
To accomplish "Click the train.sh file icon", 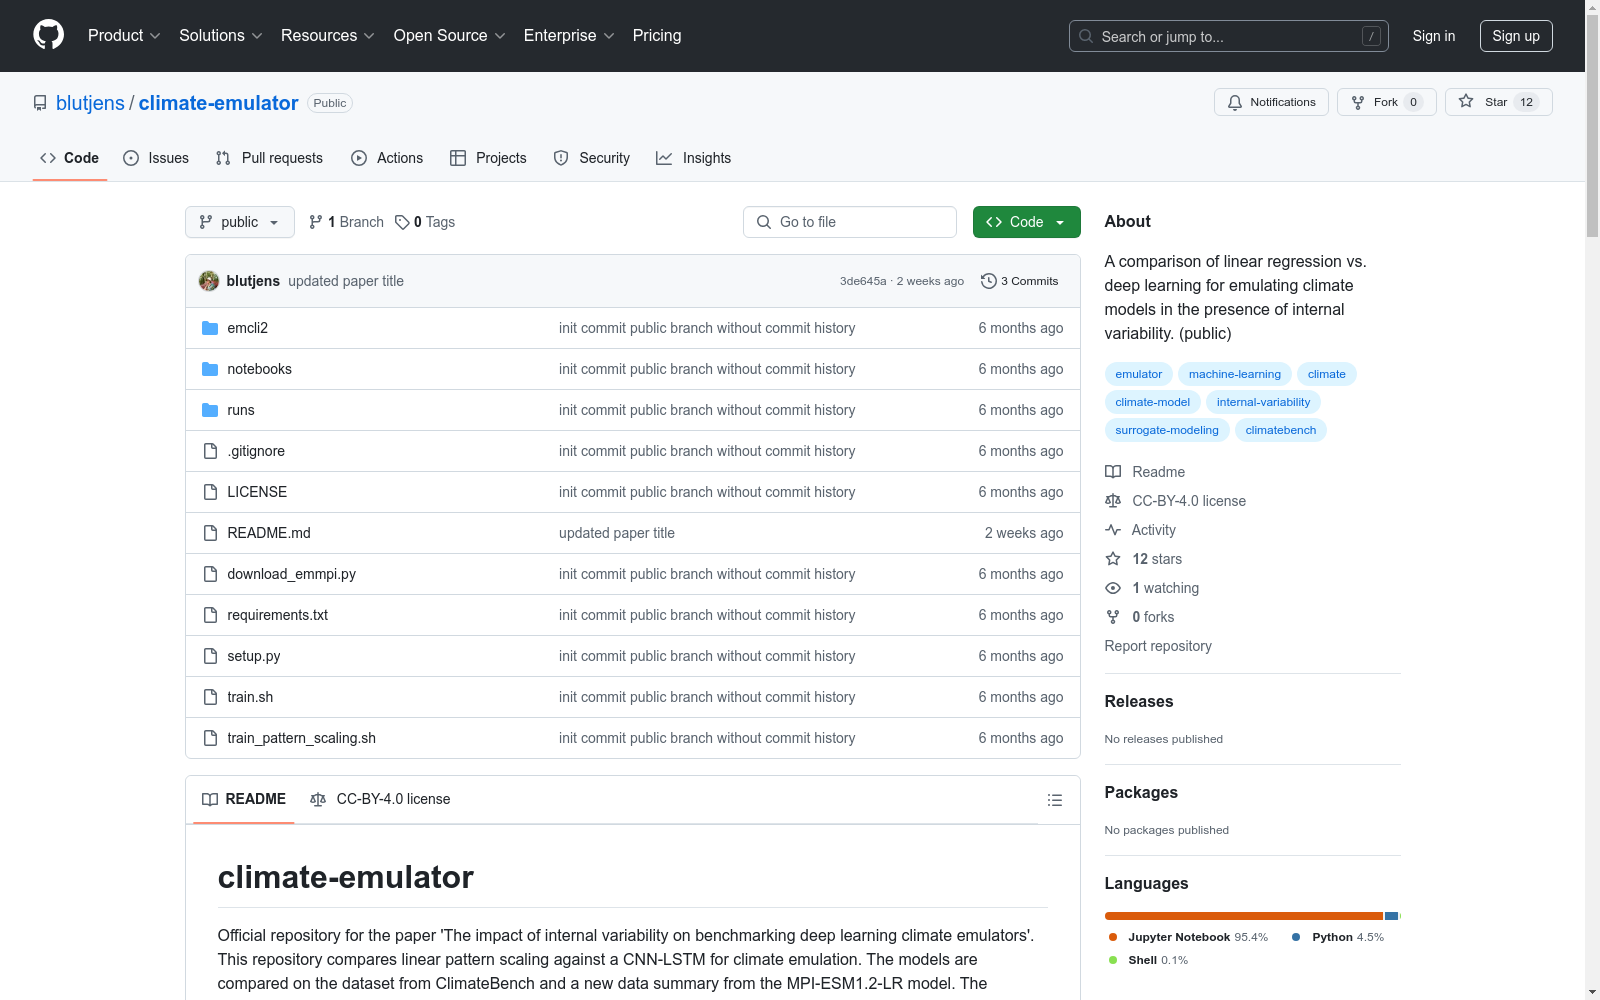I will [210, 697].
